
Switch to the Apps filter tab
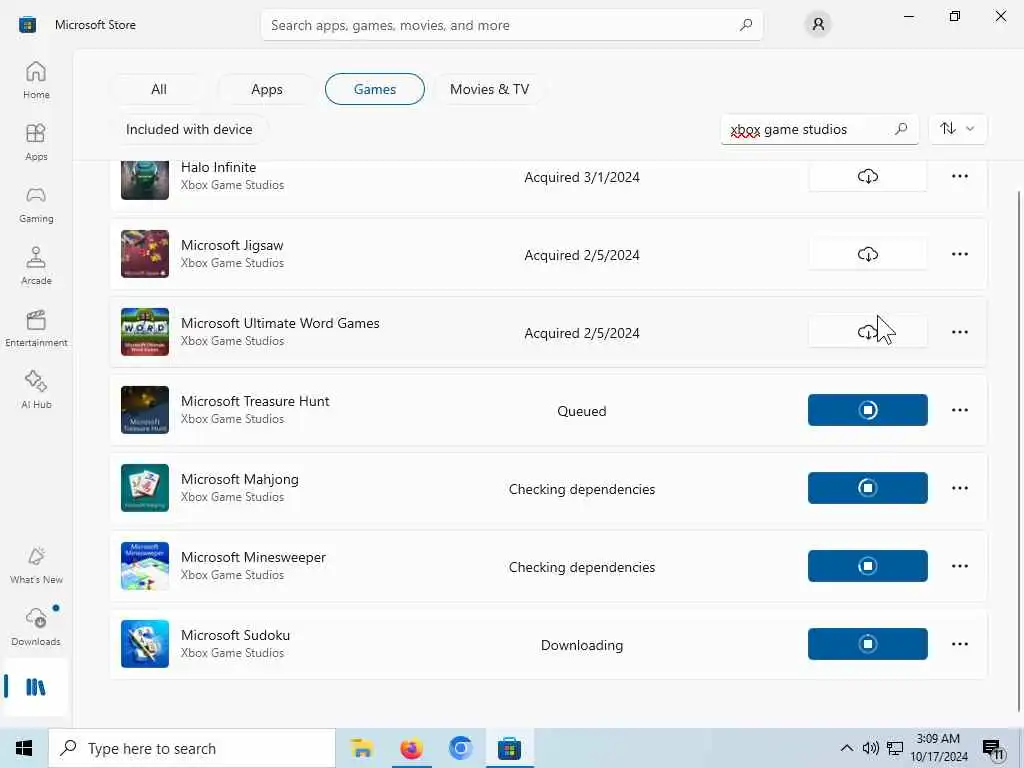click(x=266, y=89)
